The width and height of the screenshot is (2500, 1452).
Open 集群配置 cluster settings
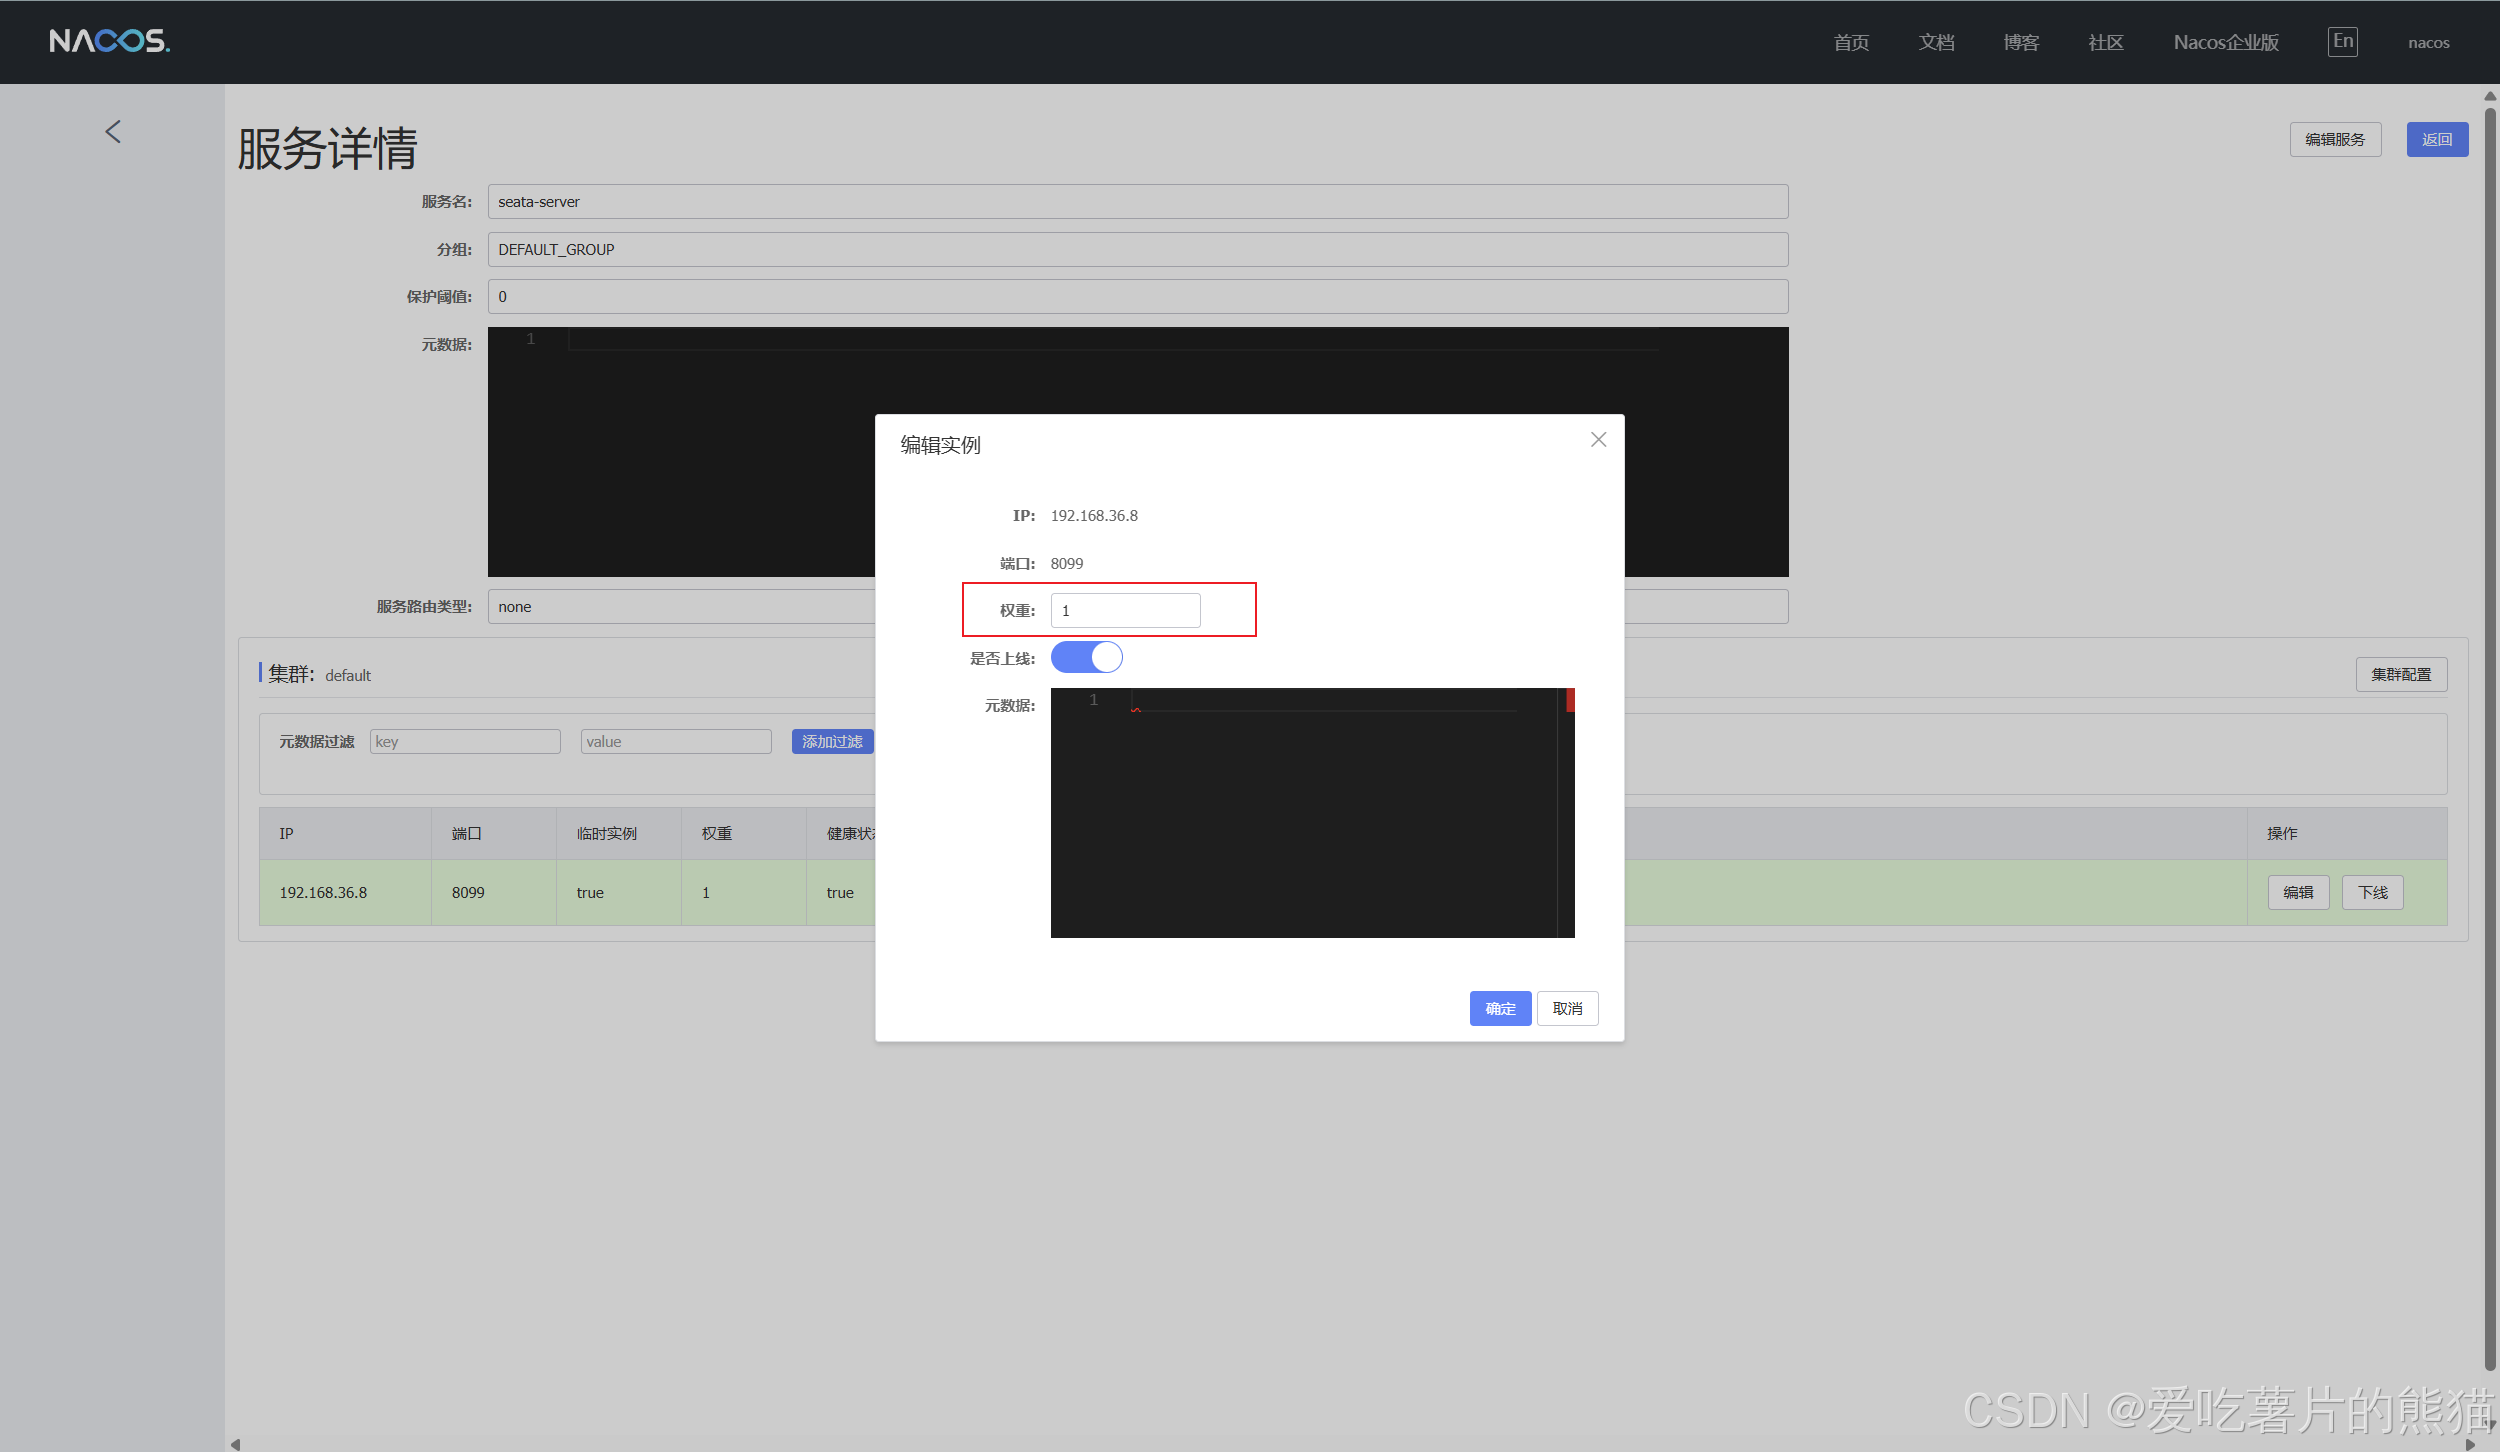click(x=2400, y=675)
